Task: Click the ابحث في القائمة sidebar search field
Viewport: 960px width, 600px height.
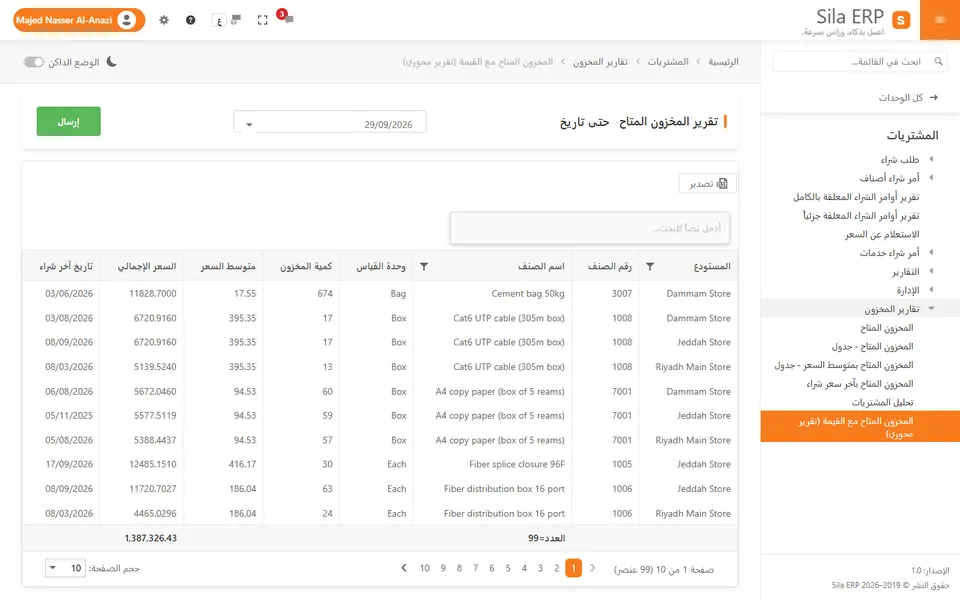Action: (860, 61)
